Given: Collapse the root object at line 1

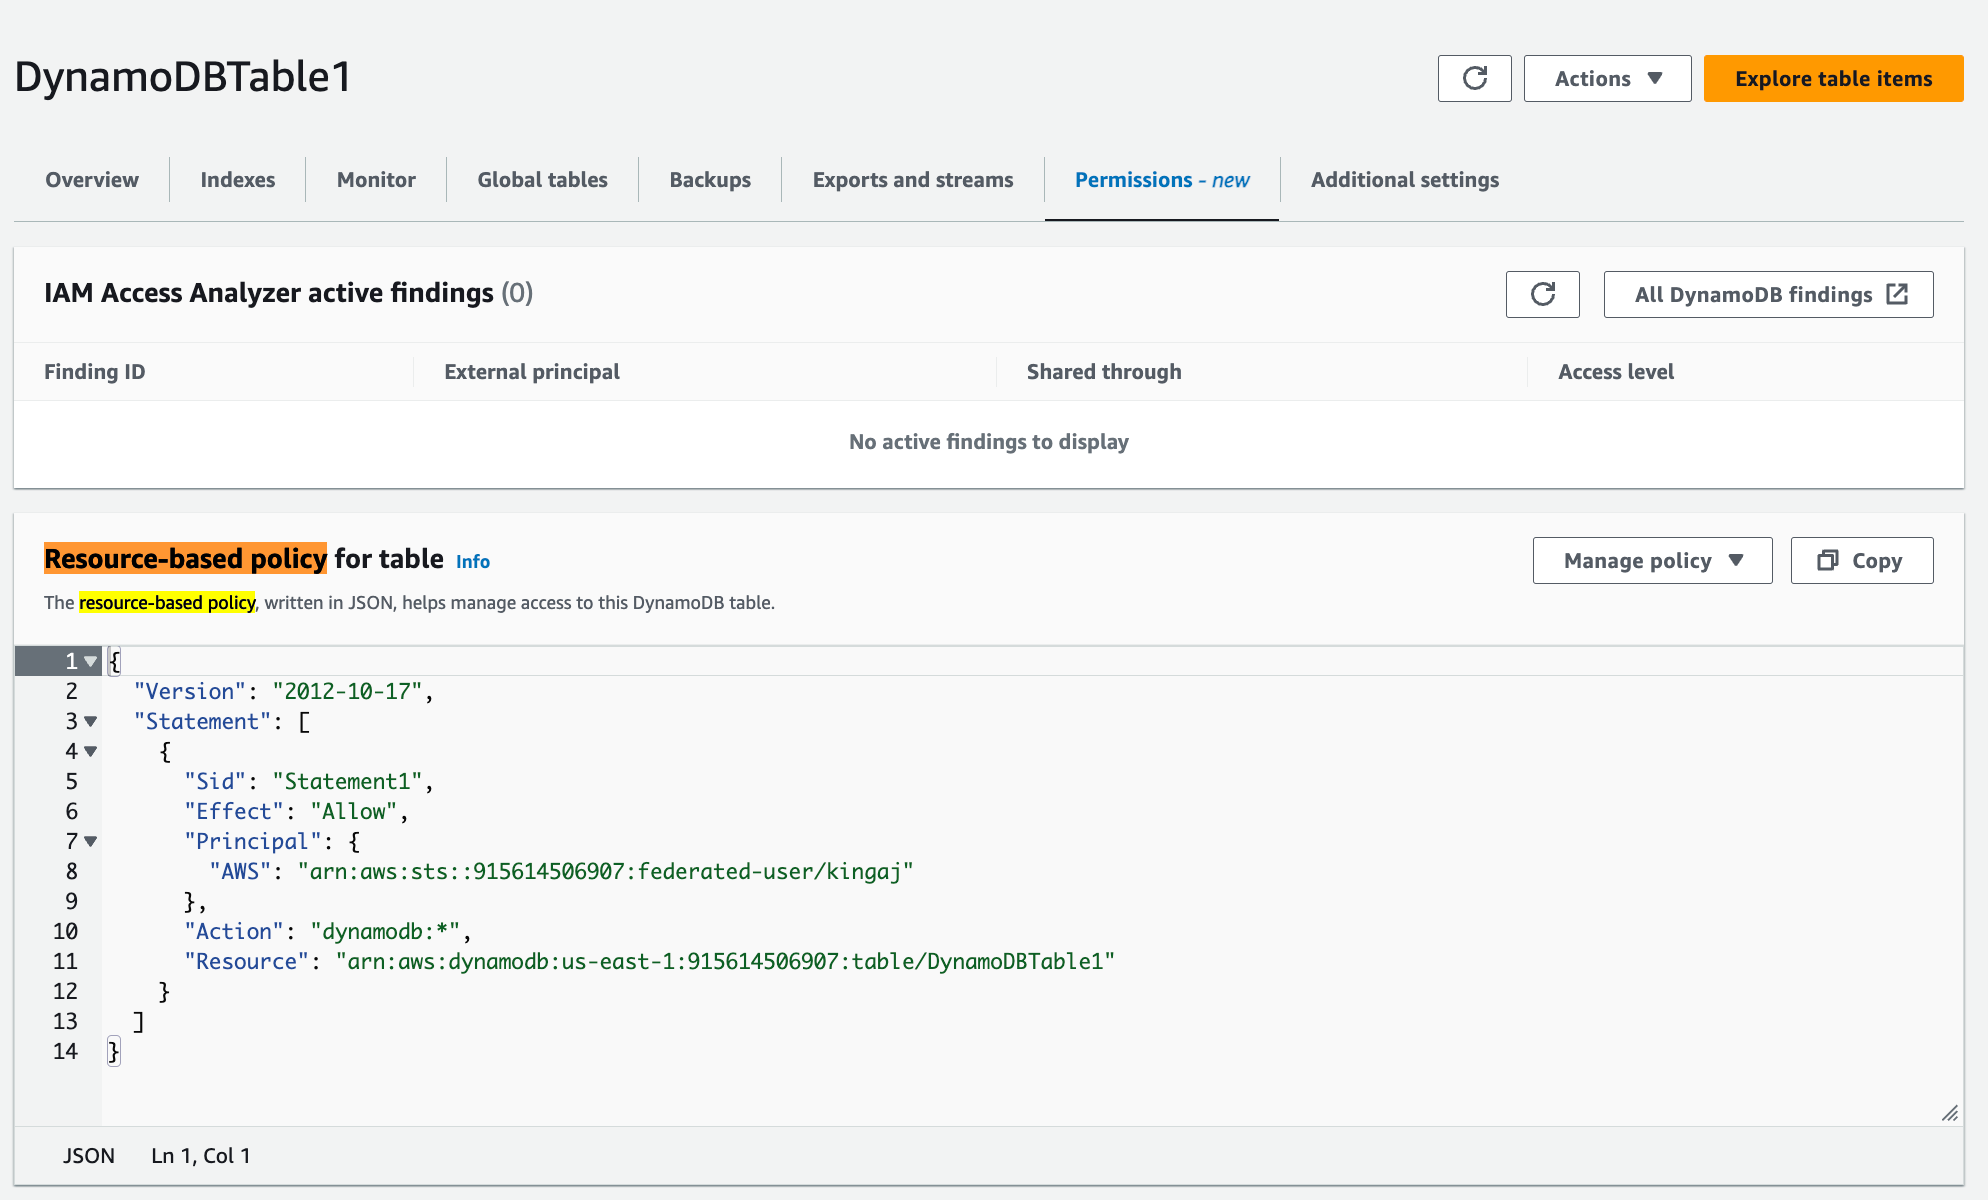Looking at the screenshot, I should [91, 661].
